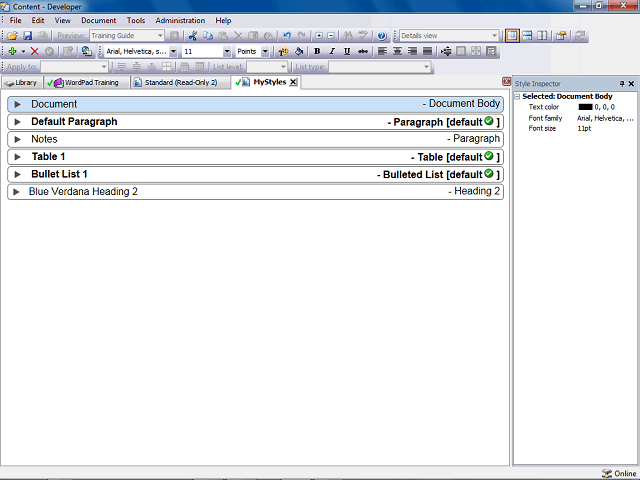Open the Tools menu
Image resolution: width=640 pixels, height=480 pixels.
[136, 20]
